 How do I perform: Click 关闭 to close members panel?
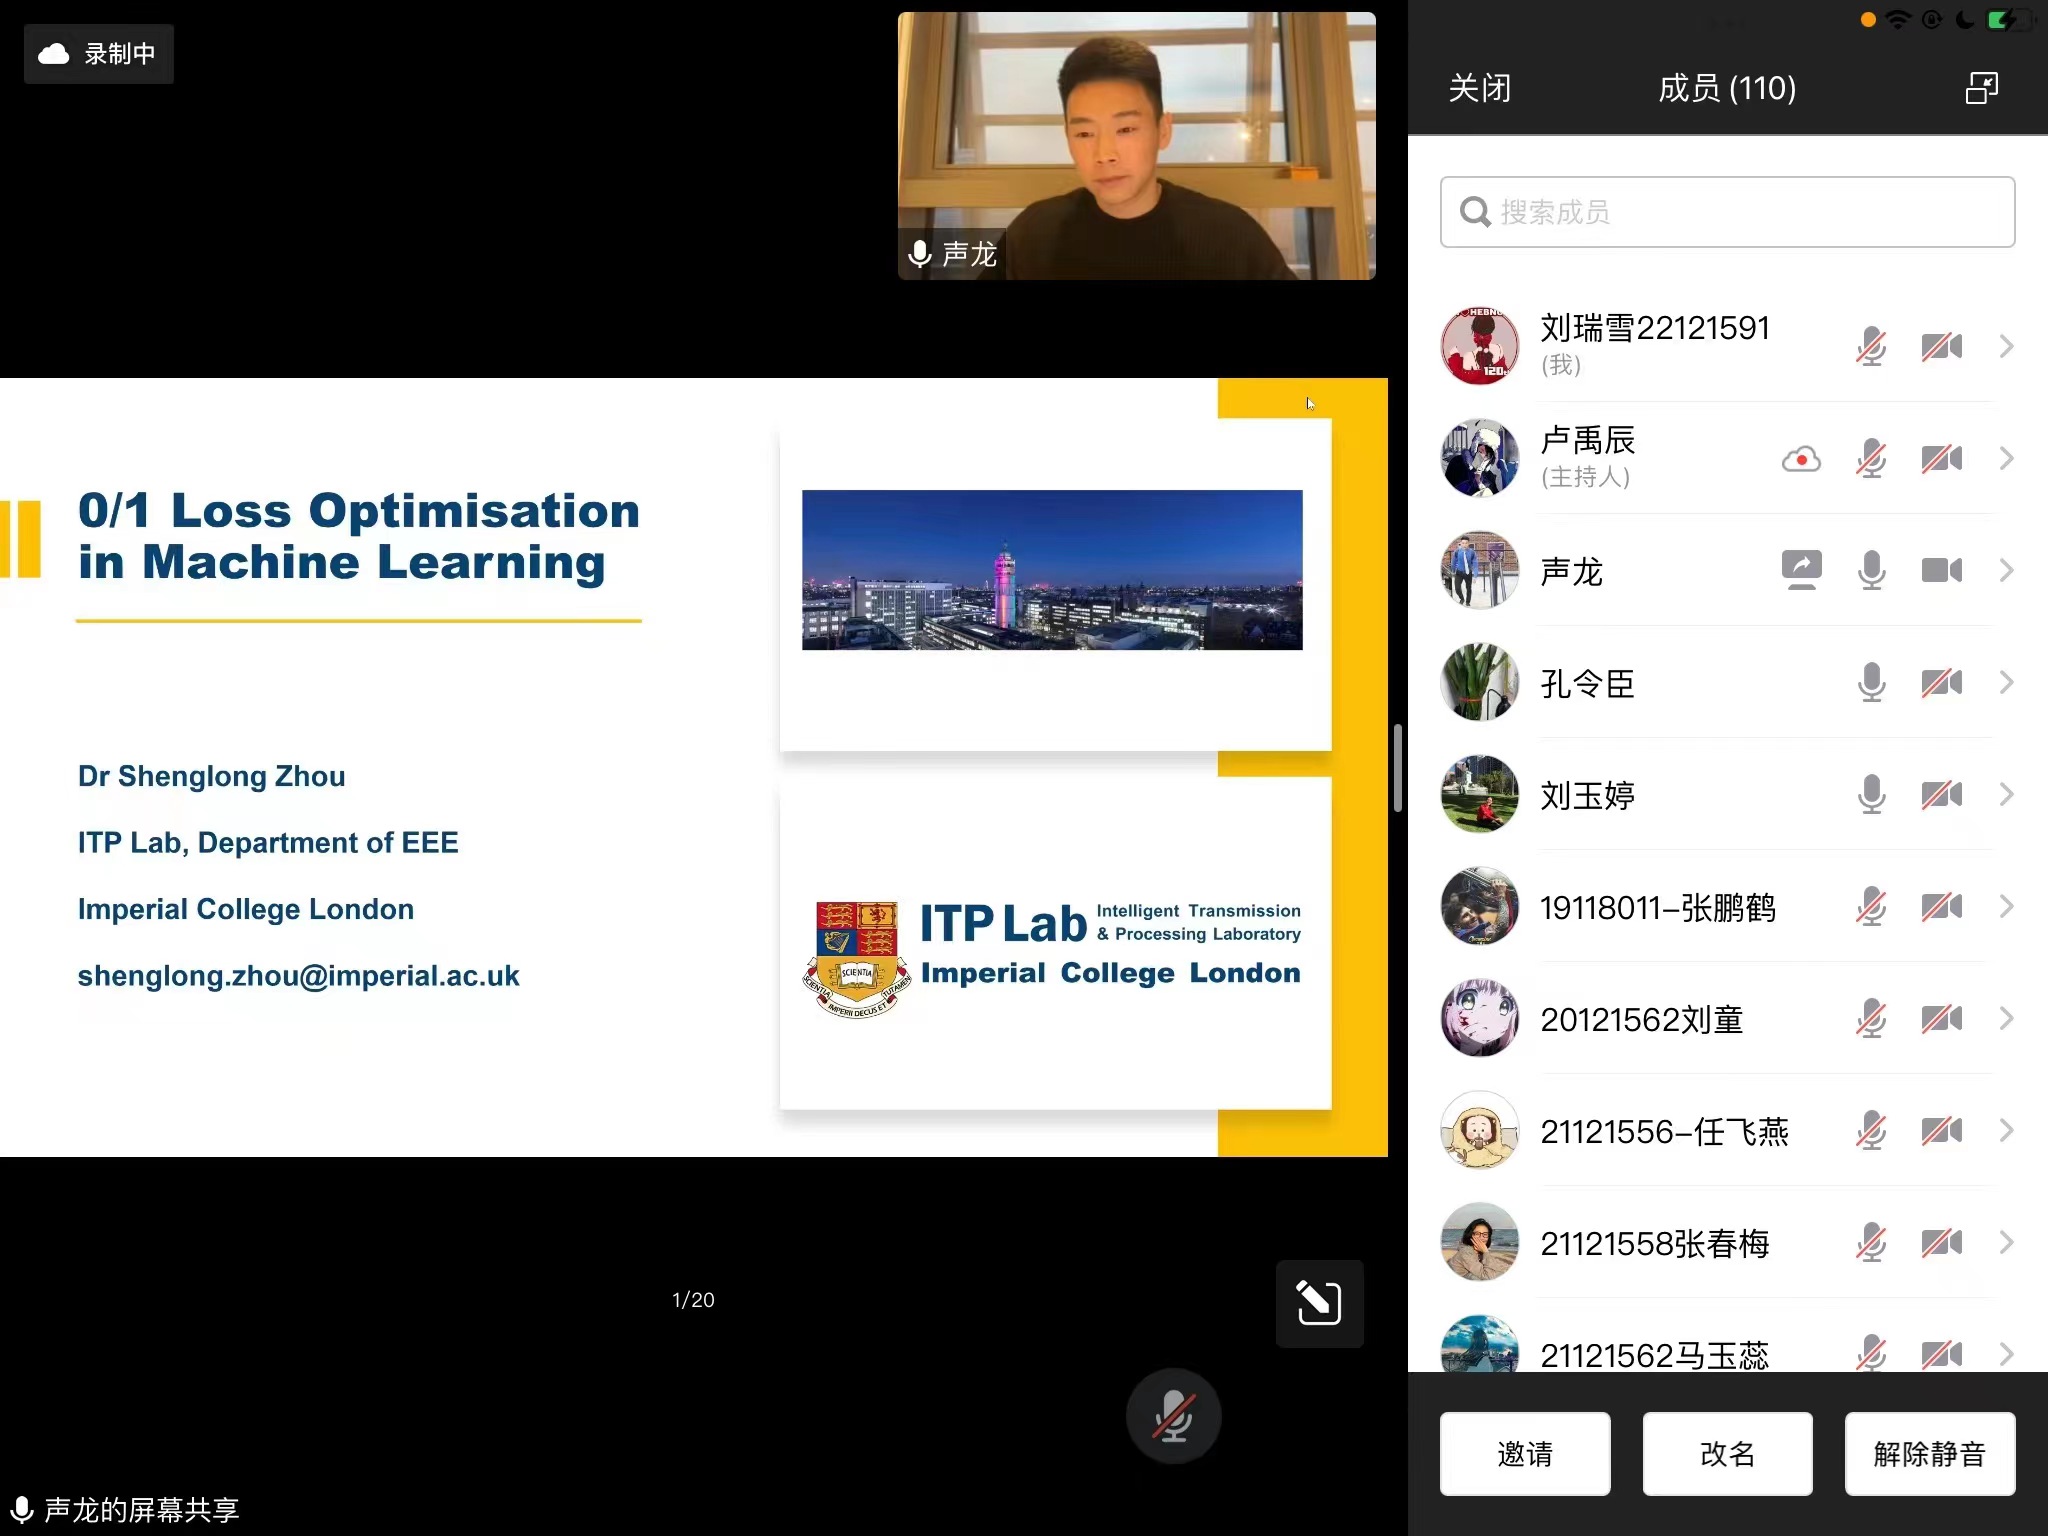click(1479, 88)
